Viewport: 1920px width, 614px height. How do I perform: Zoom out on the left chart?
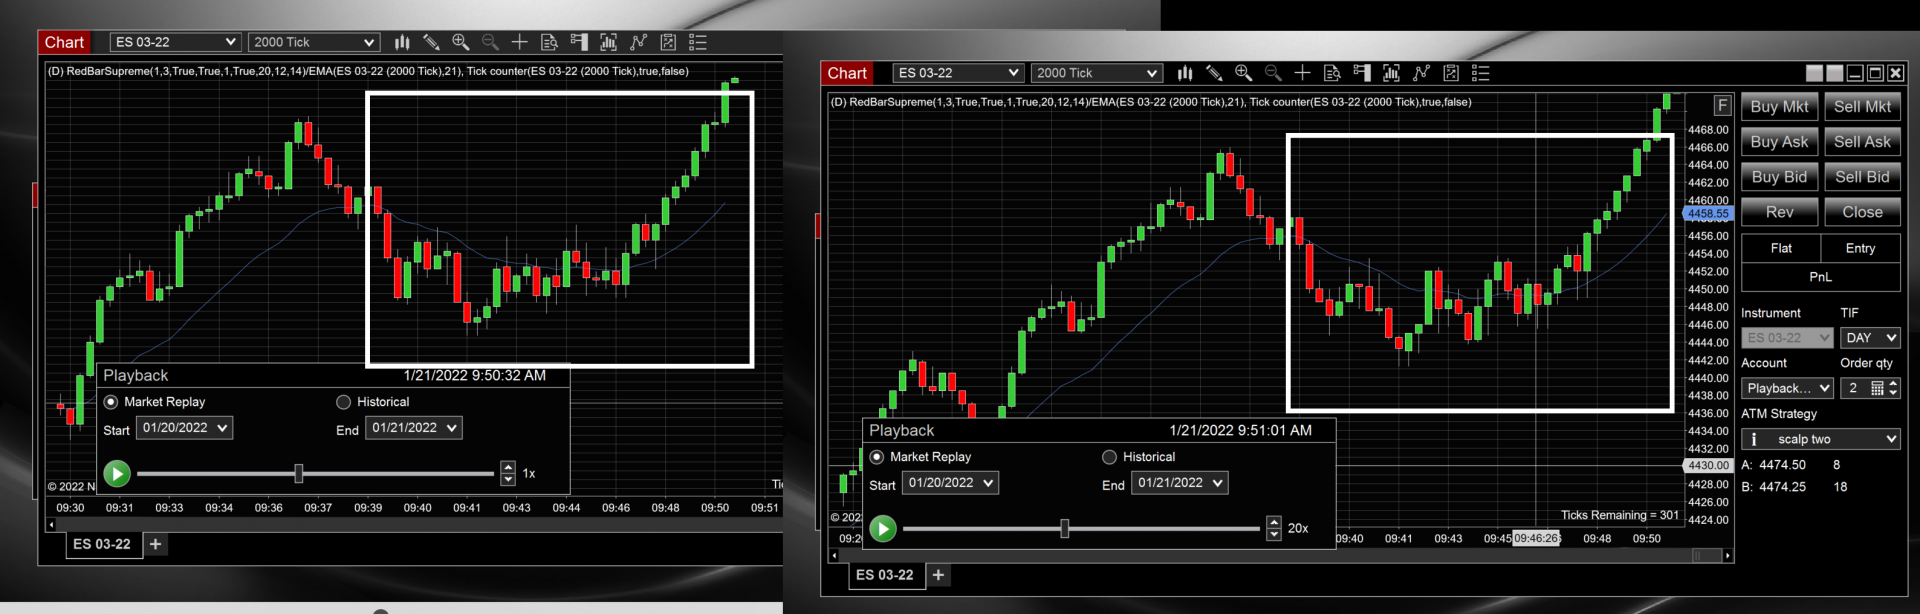click(490, 42)
